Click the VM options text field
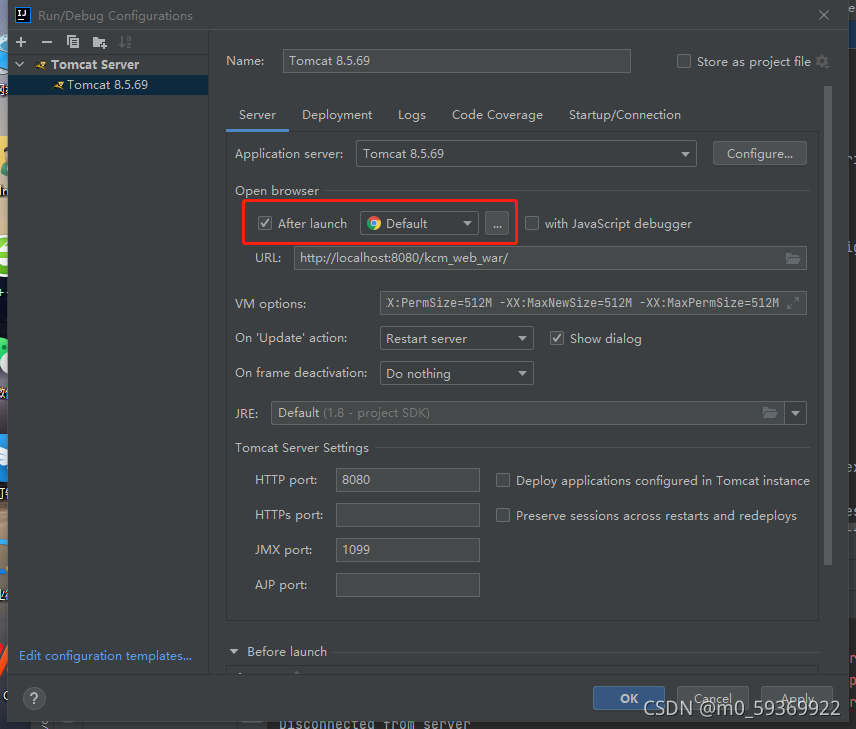This screenshot has width=856, height=729. [593, 303]
